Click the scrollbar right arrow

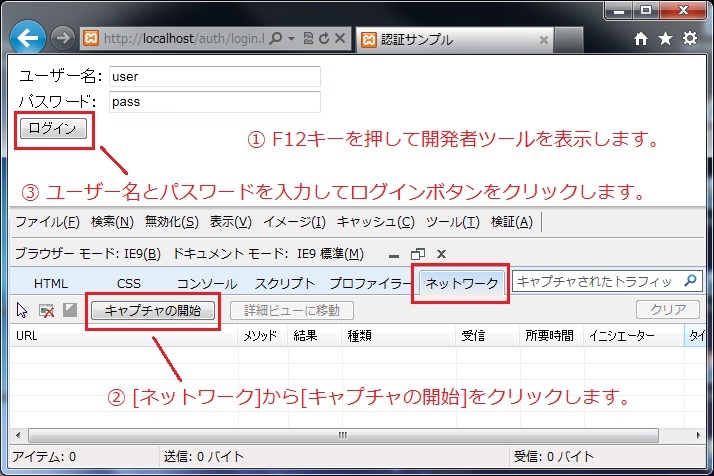tap(698, 435)
